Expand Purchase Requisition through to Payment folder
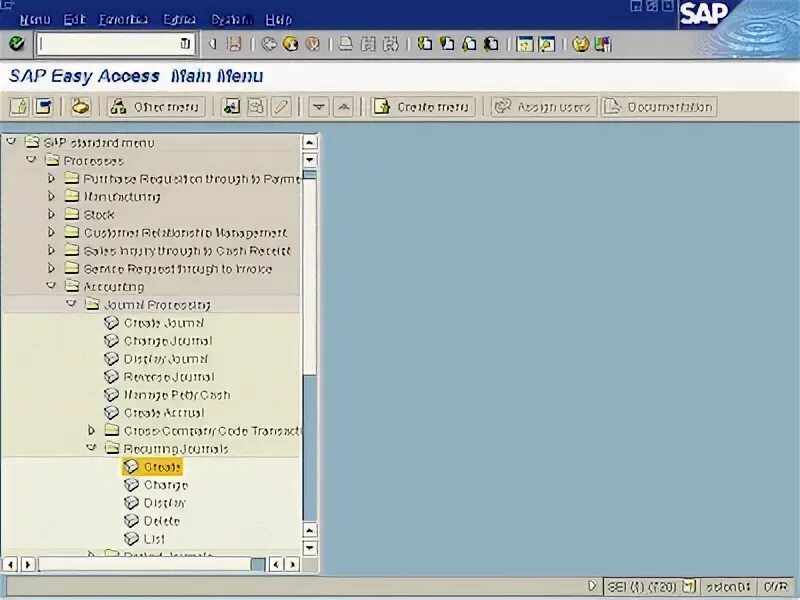Image resolution: width=800 pixels, height=600 pixels. point(51,178)
